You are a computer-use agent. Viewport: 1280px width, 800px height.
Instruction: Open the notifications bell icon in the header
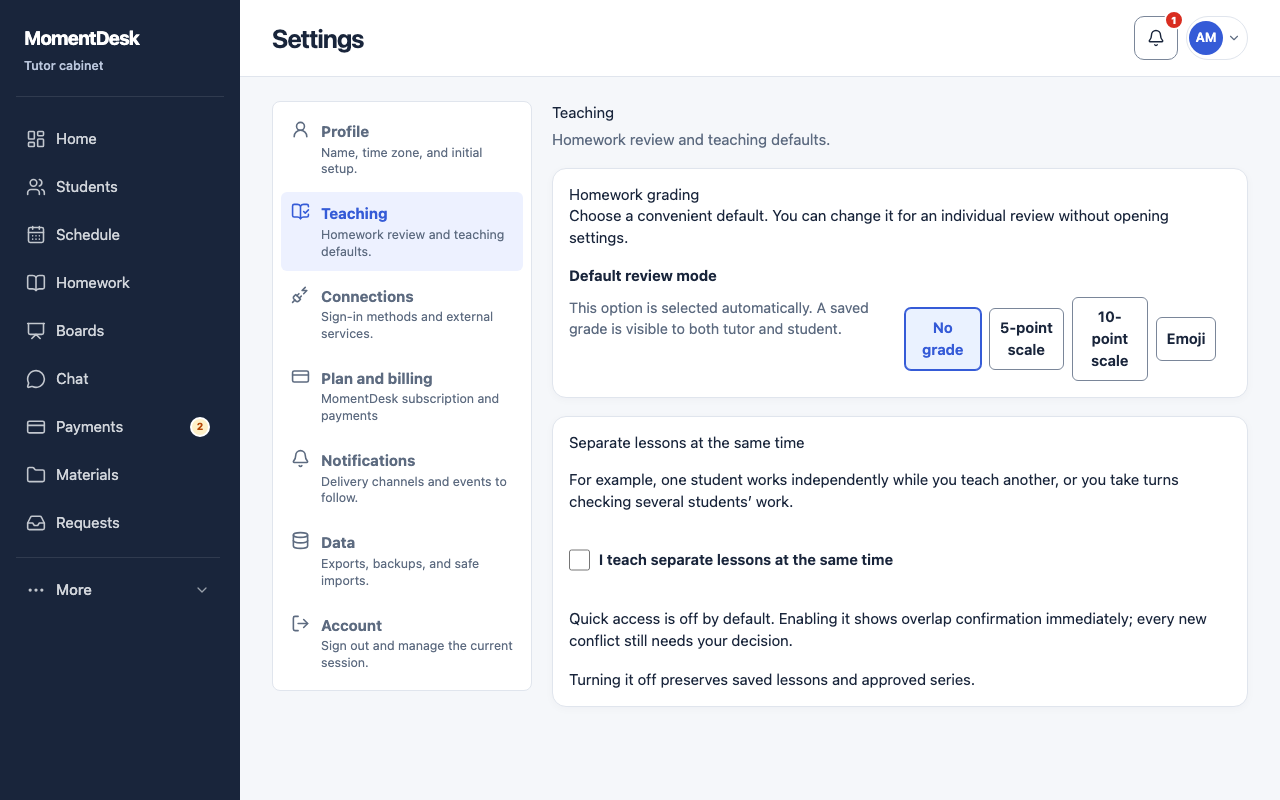click(1156, 38)
